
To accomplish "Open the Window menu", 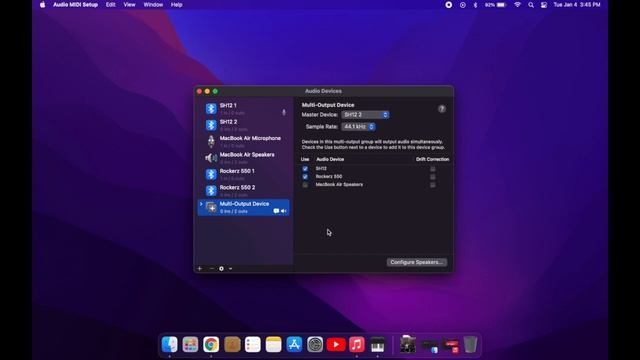I will [153, 5].
